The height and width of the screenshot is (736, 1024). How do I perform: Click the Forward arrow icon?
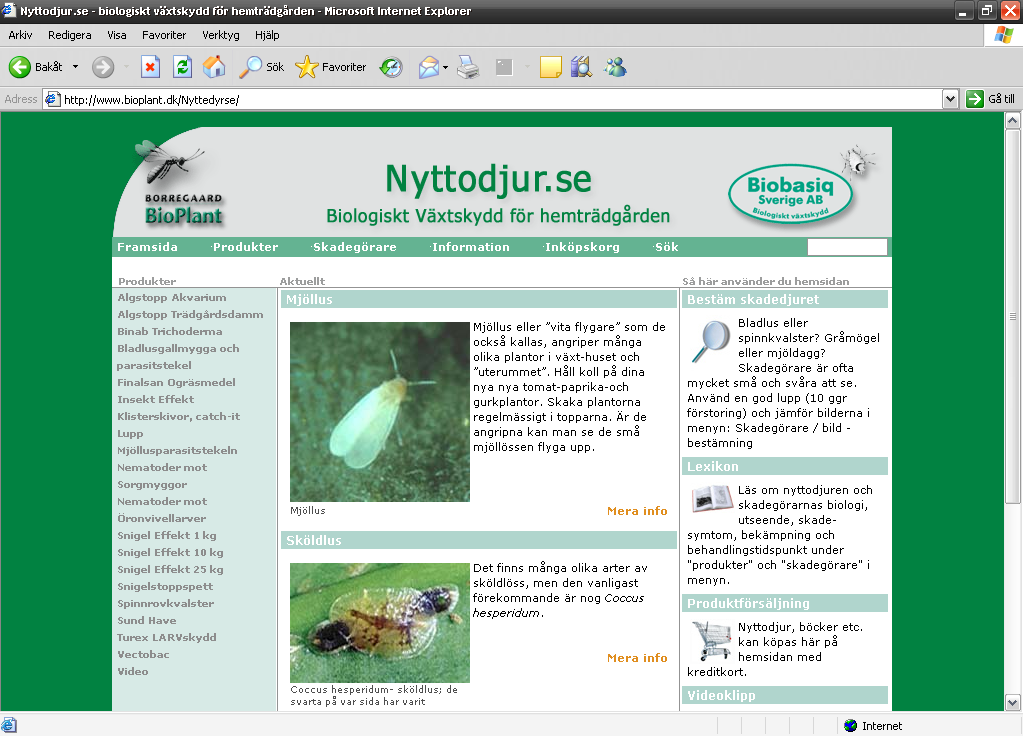click(x=103, y=67)
